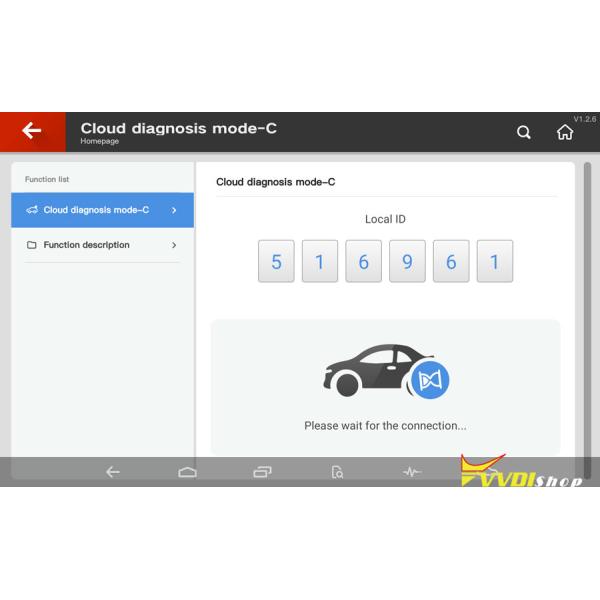Open Function description menu item
Viewport: 600px width, 600px height.
pos(86,245)
